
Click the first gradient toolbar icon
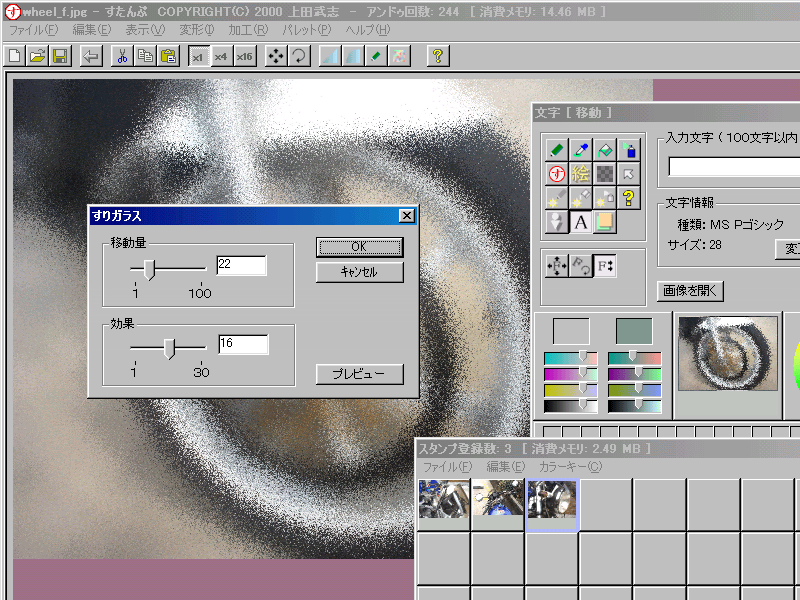click(330, 56)
